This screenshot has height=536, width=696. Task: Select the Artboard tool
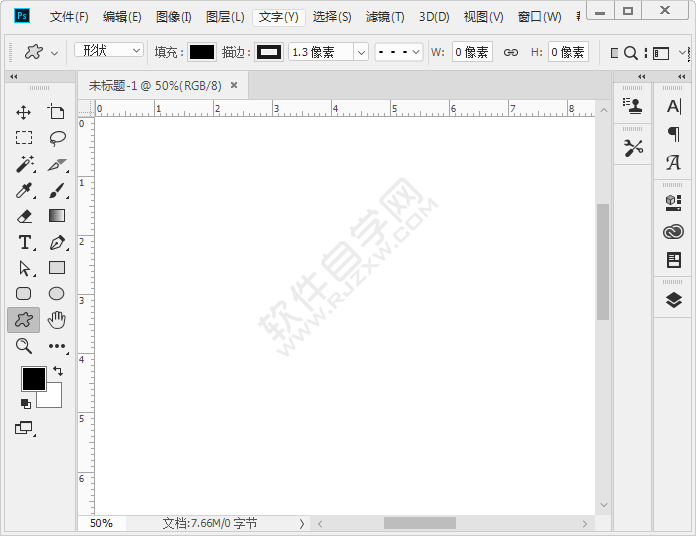pos(56,112)
